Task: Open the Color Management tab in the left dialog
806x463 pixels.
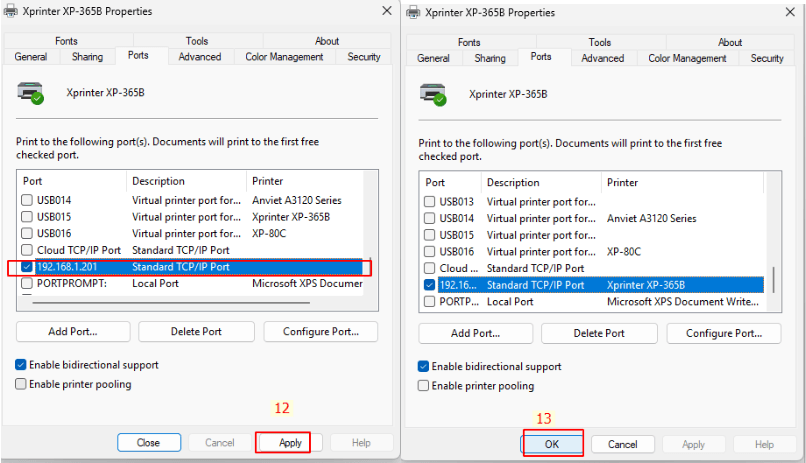Action: click(x=284, y=57)
